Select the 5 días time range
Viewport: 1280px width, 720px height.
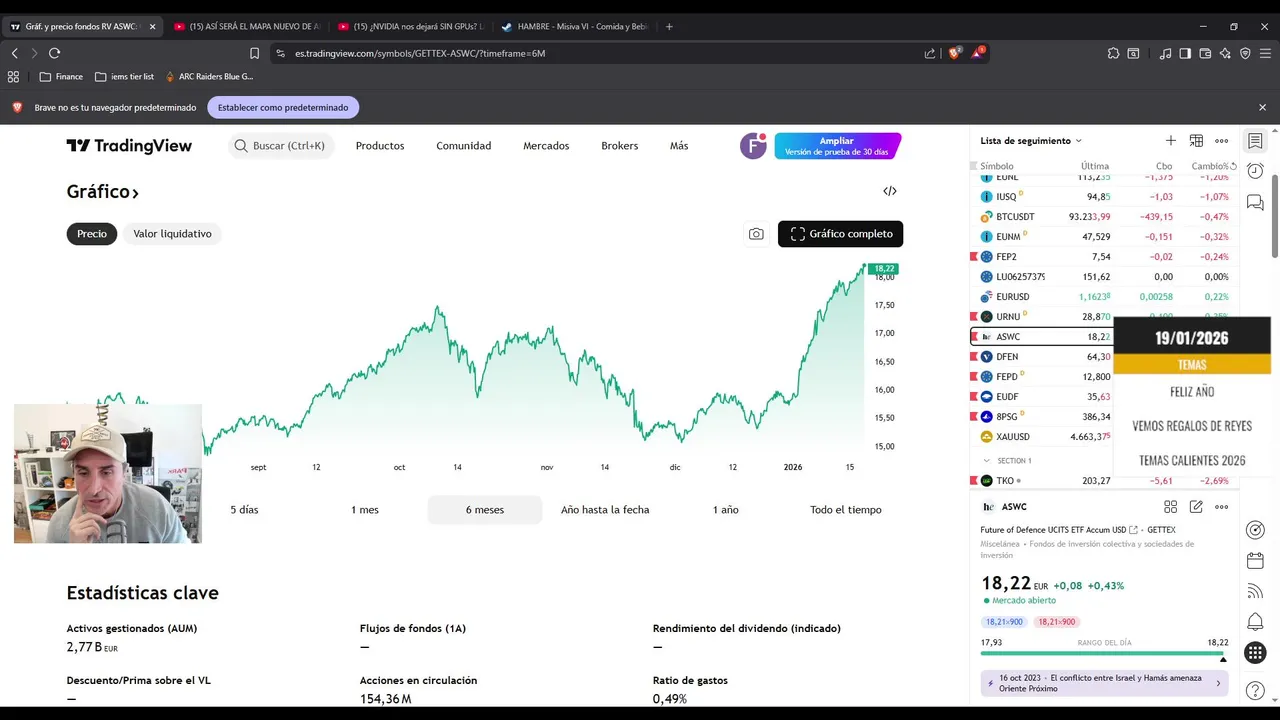[244, 510]
